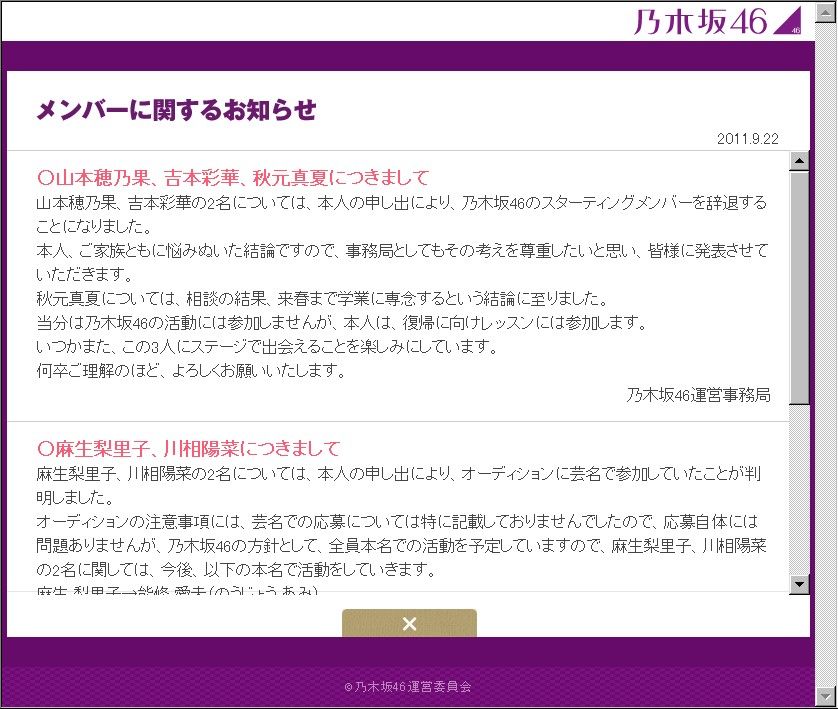Click the inner notice scrollbar thumb
838x709 pixels.
(x=799, y=287)
